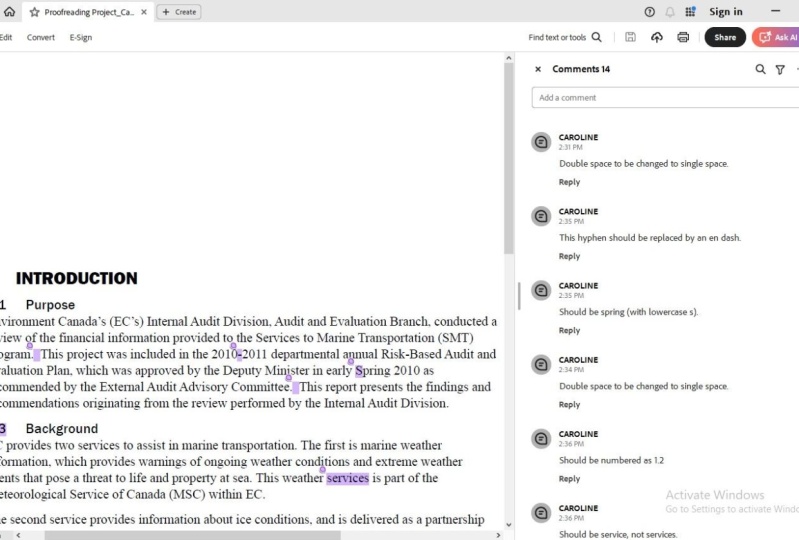Click the Add a comment field
799x540 pixels.
tap(665, 97)
